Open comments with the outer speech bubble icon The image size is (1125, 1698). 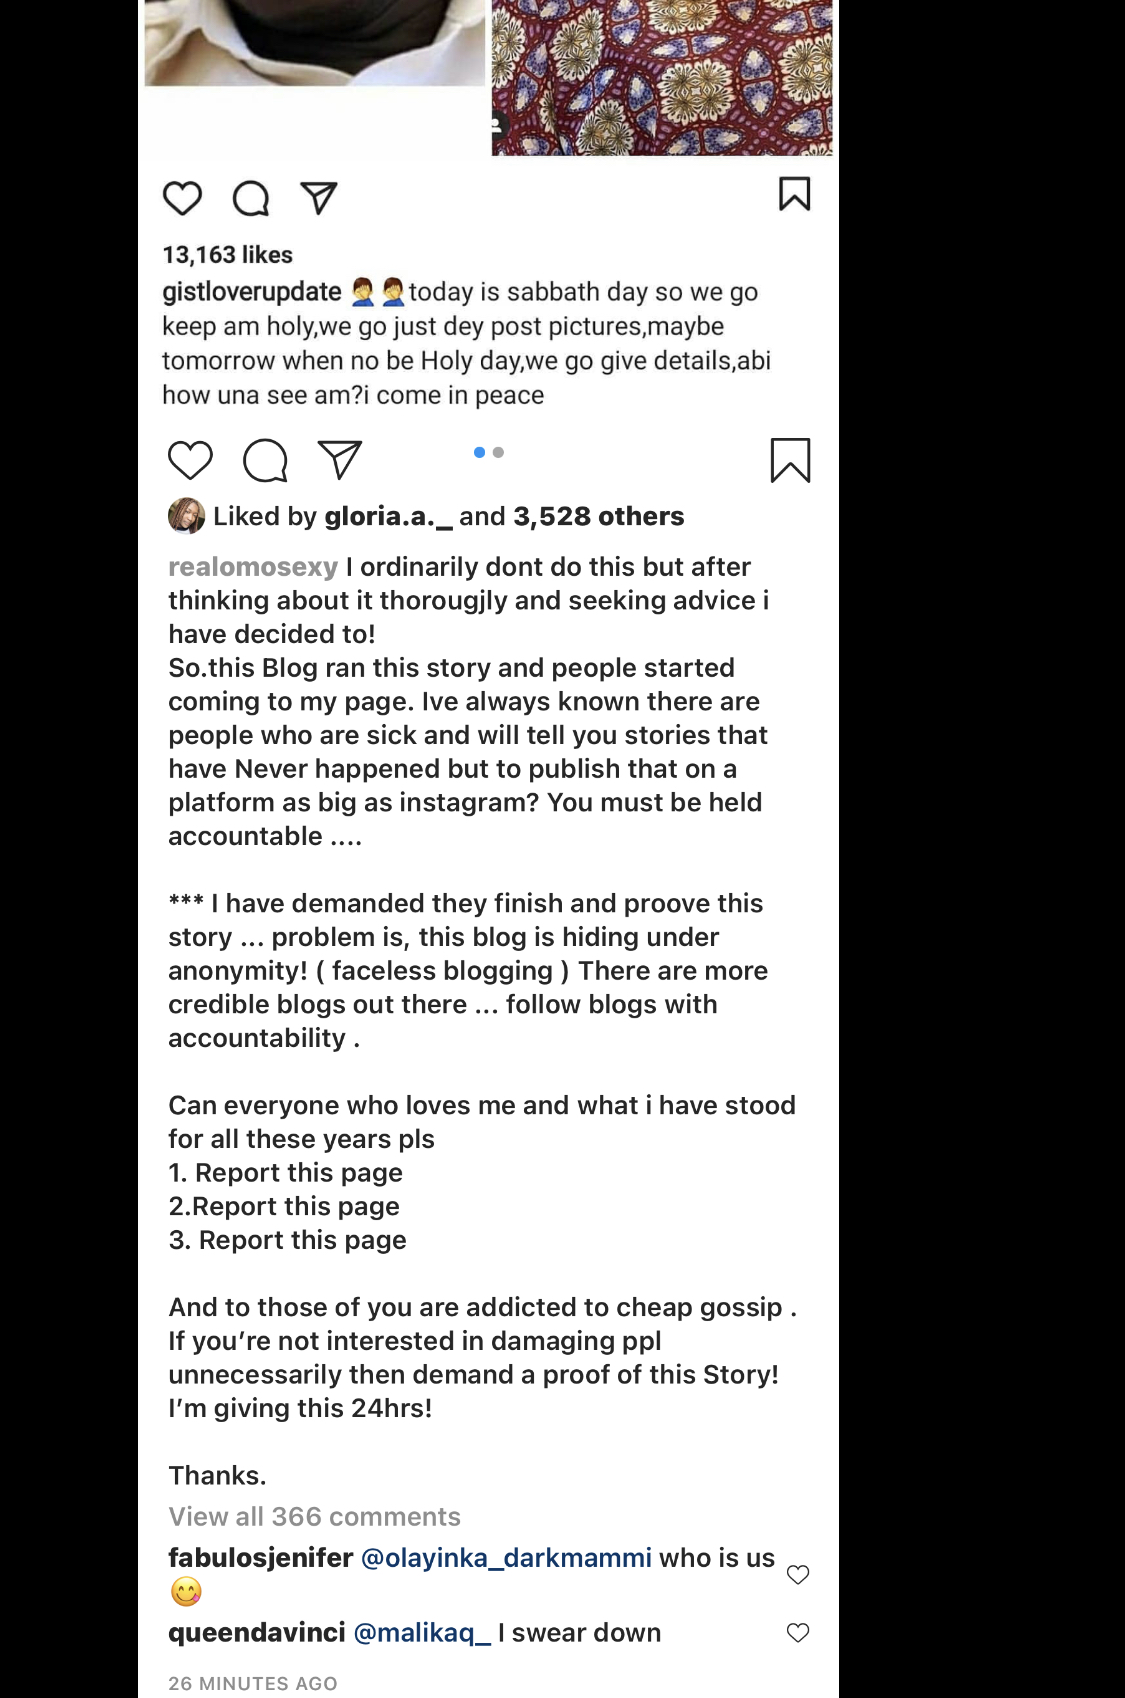pyautogui.click(x=265, y=460)
